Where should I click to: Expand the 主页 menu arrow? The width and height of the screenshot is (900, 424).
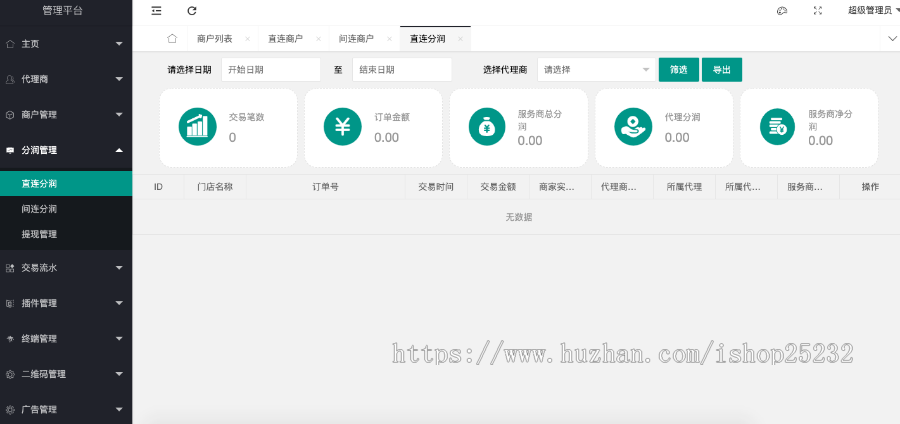tap(119, 44)
